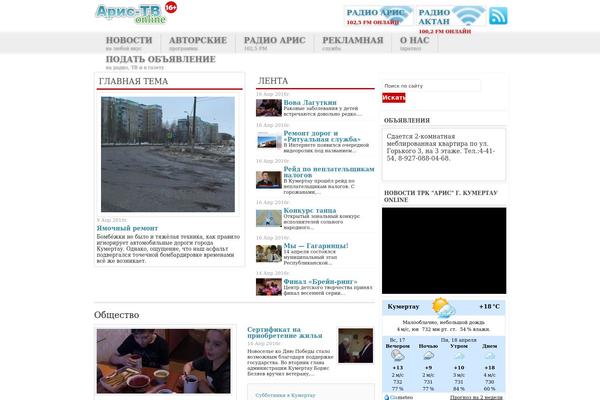Click the Днем forecast weather icon
The width and height of the screenshot is (600, 400).
pyautogui.click(x=489, y=356)
